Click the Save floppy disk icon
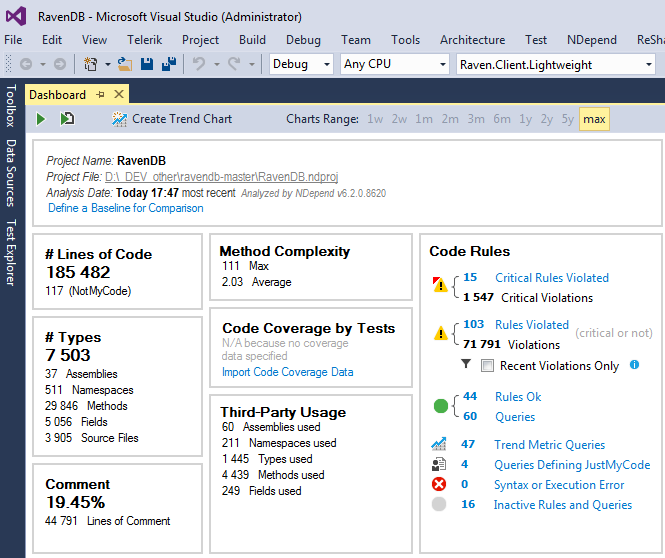This screenshot has width=665, height=558. [147, 64]
